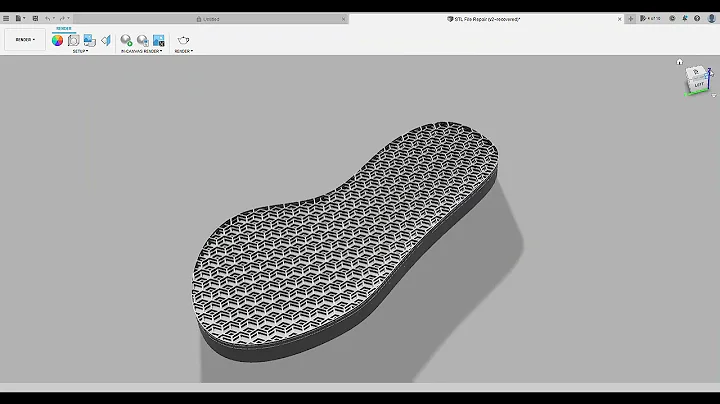Image resolution: width=720 pixels, height=404 pixels.
Task: Open the Help question mark menu
Action: coord(697,18)
